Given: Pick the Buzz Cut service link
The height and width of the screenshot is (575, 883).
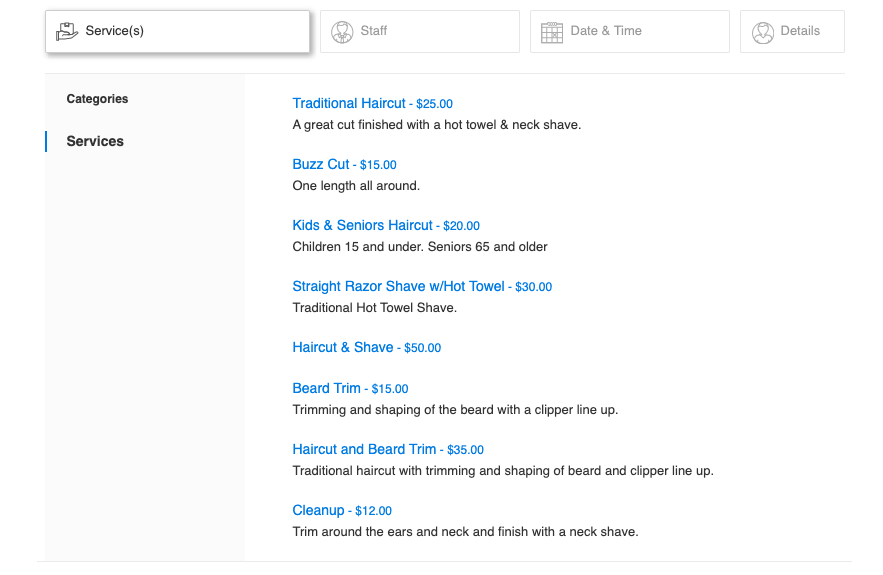Looking at the screenshot, I should (321, 164).
